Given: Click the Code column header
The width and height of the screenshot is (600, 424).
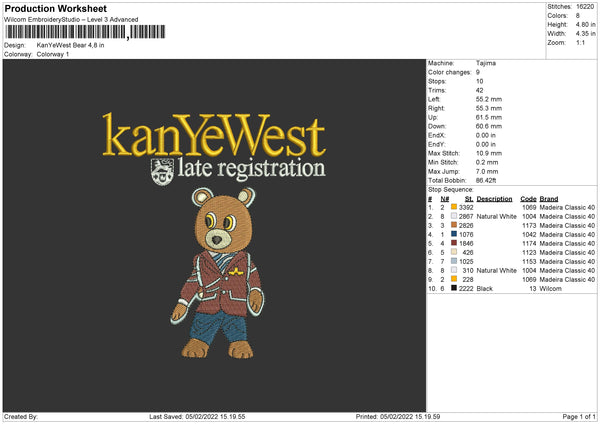Looking at the screenshot, I should click(528, 199).
